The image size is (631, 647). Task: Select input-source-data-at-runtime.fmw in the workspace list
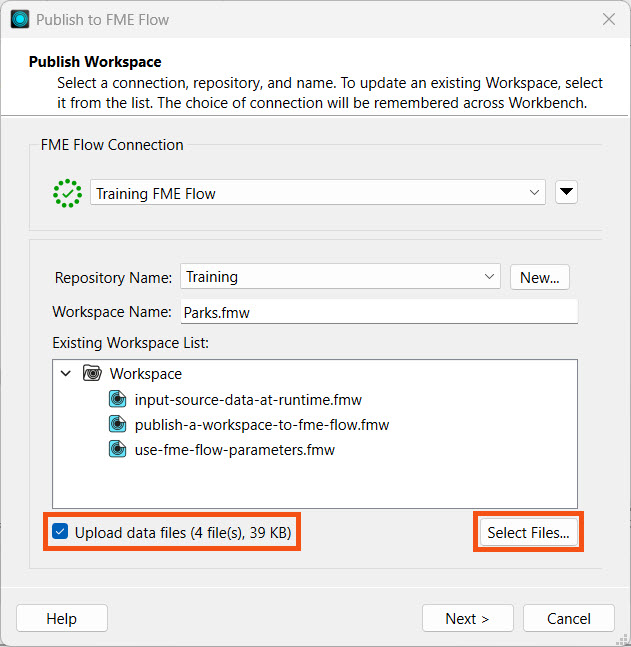pos(248,400)
